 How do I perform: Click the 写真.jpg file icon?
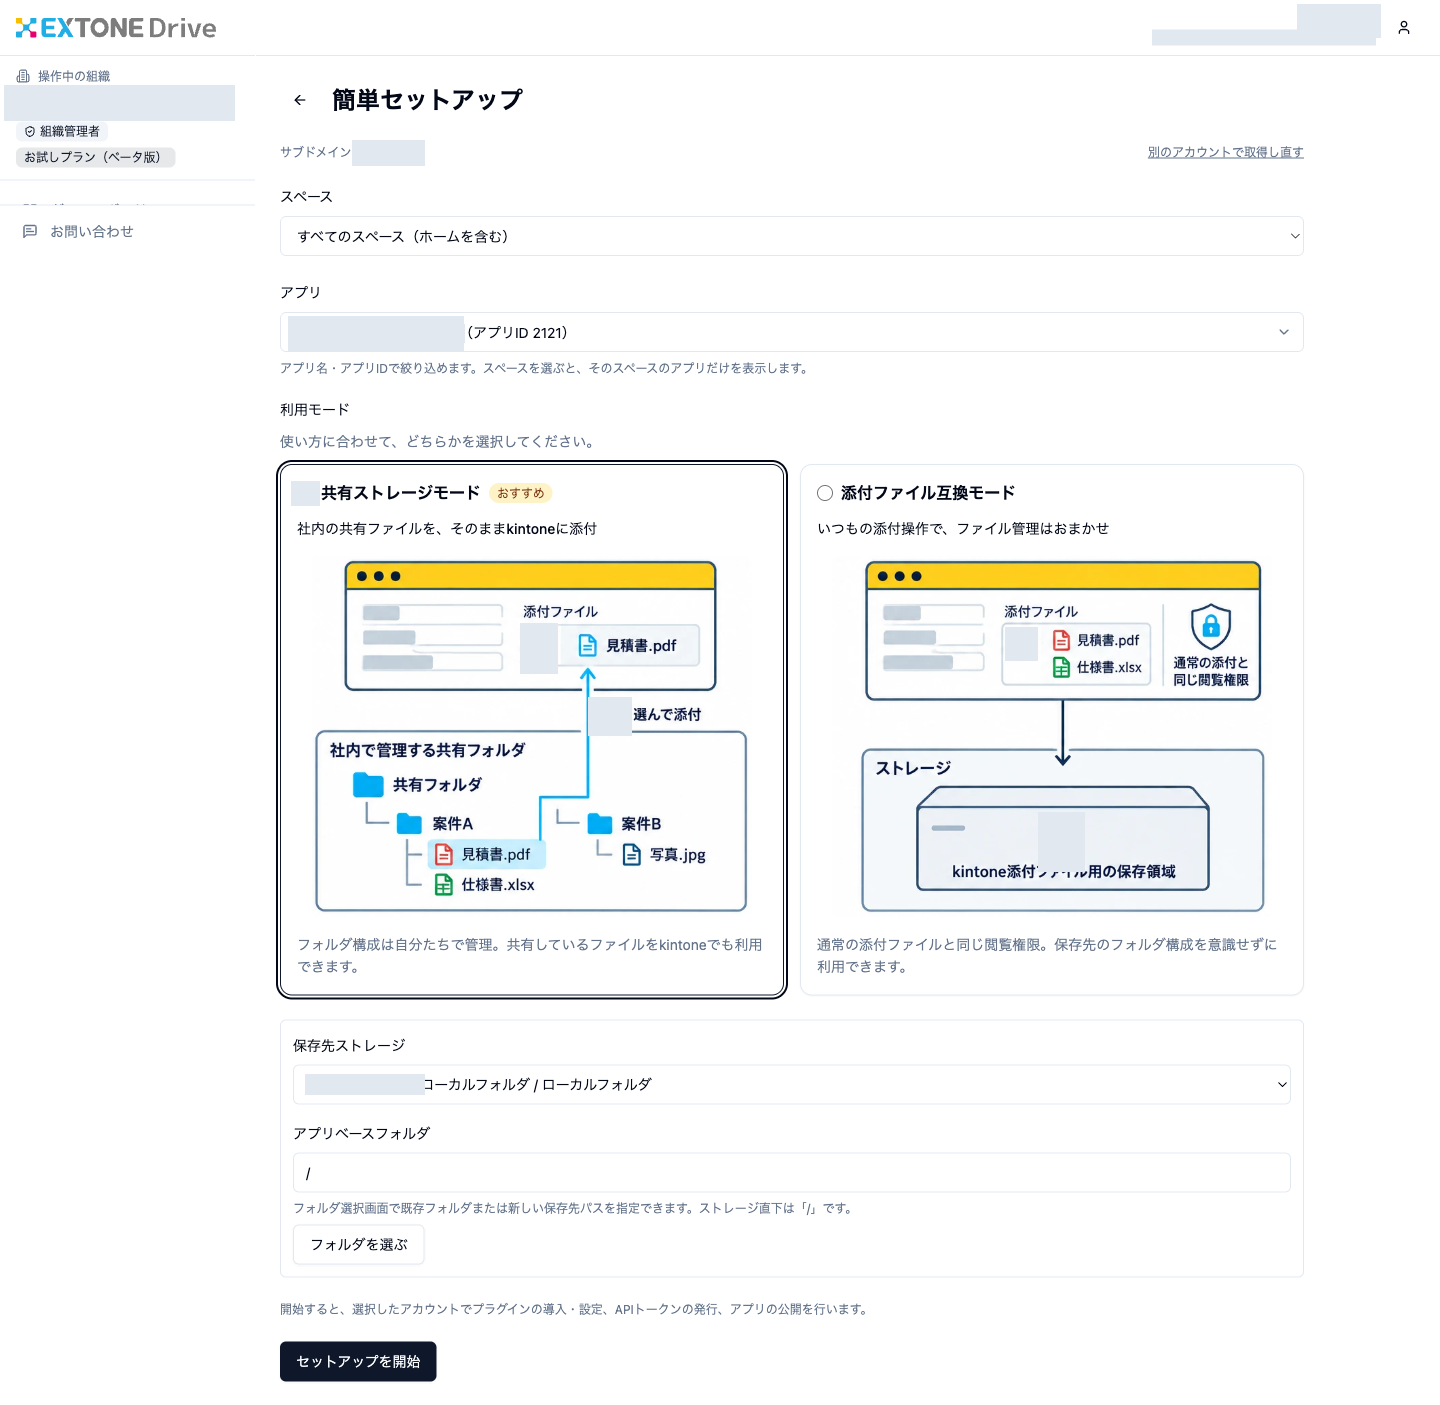point(632,855)
